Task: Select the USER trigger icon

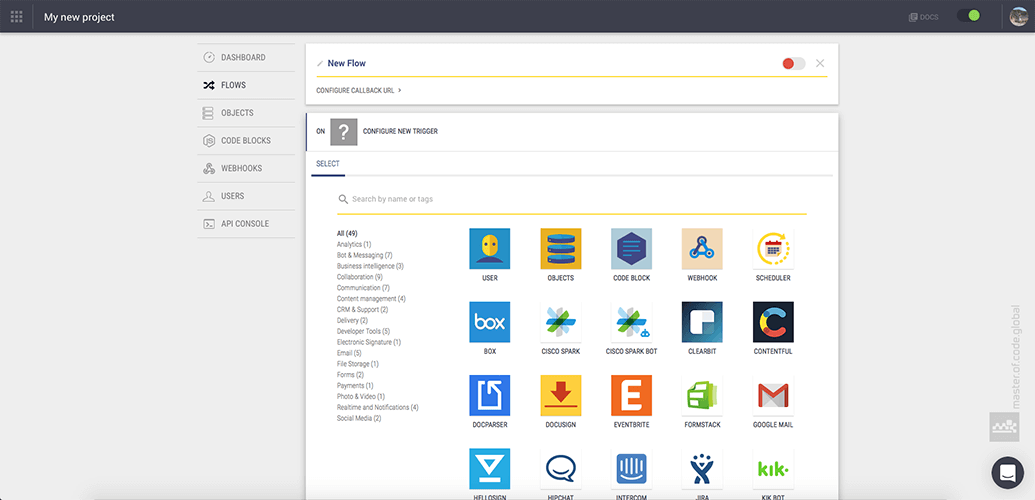Action: pyautogui.click(x=490, y=248)
